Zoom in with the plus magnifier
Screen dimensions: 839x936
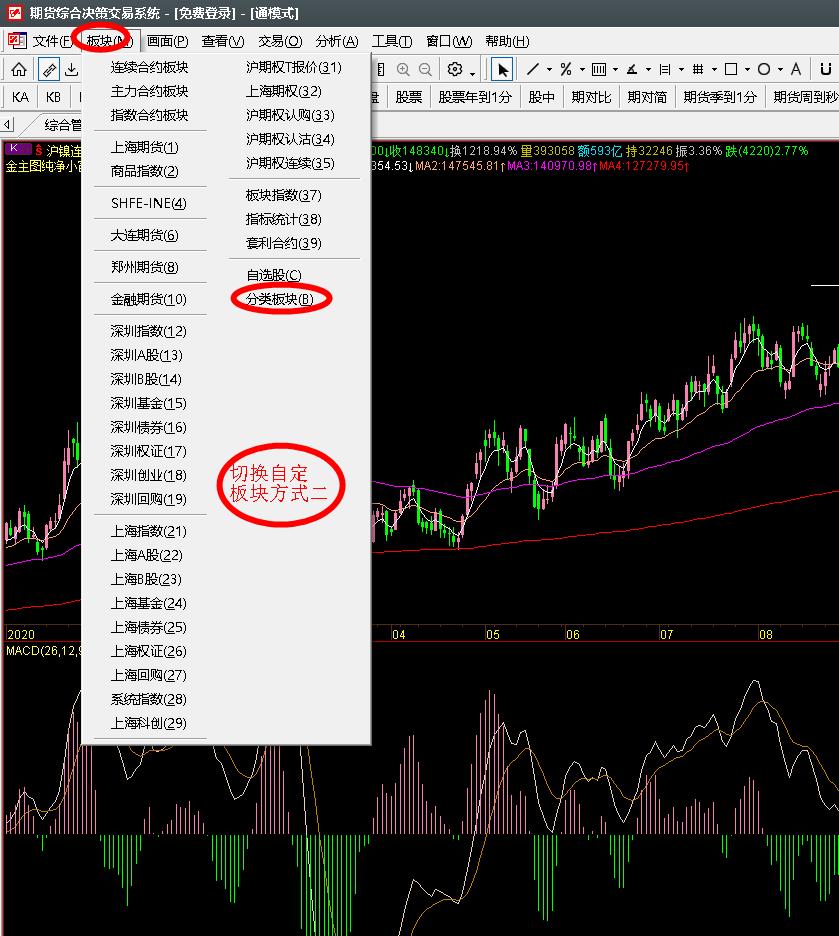(403, 70)
